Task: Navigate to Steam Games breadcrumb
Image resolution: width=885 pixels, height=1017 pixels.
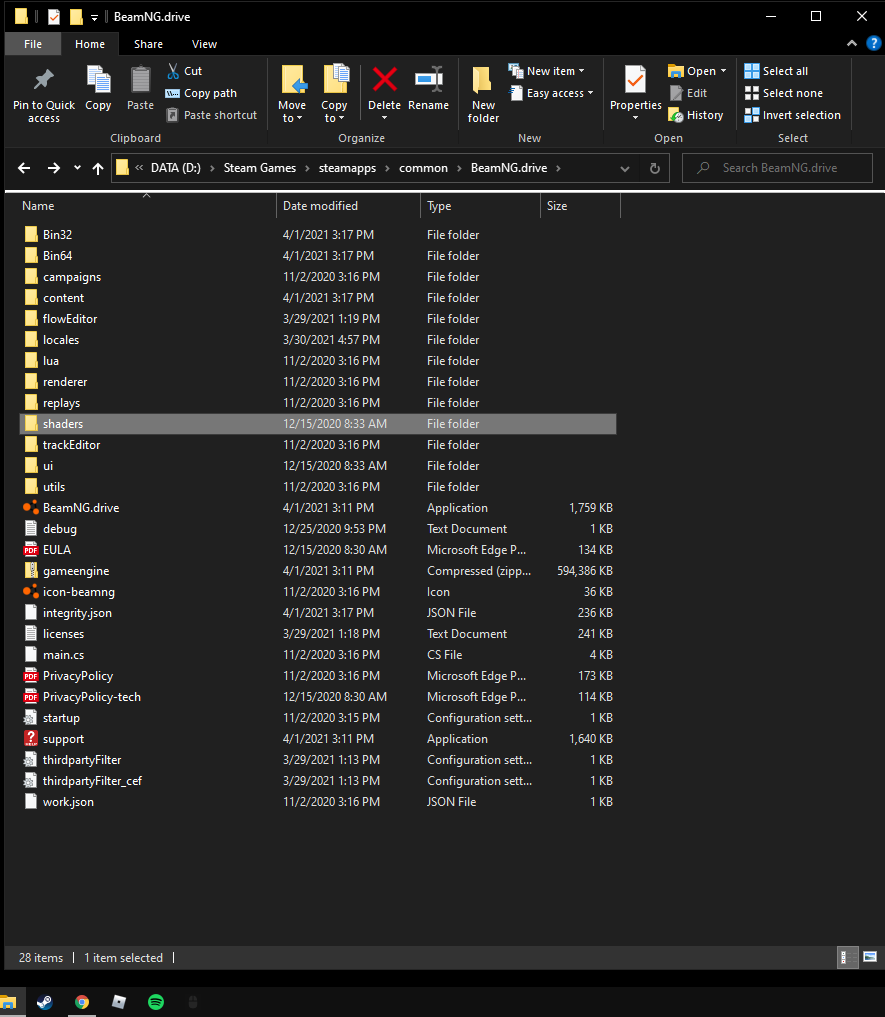Action: [260, 168]
